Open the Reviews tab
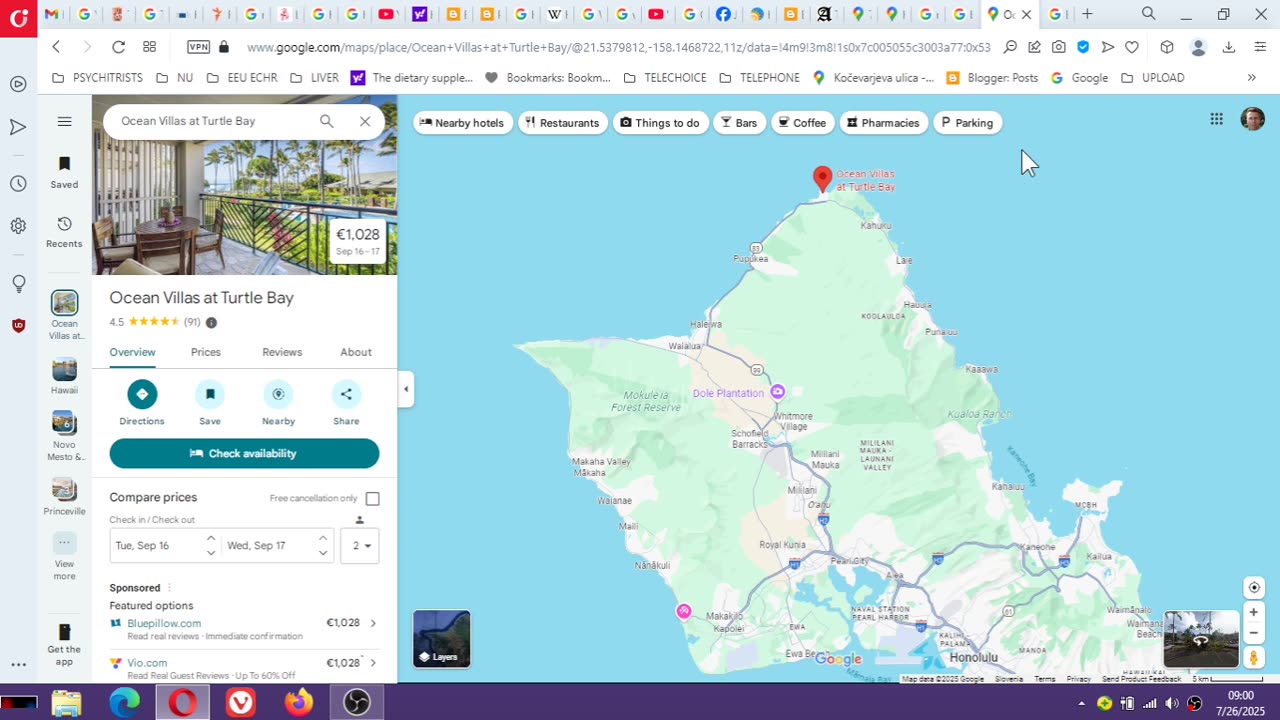Screen dimensions: 1280x720 tap(282, 352)
